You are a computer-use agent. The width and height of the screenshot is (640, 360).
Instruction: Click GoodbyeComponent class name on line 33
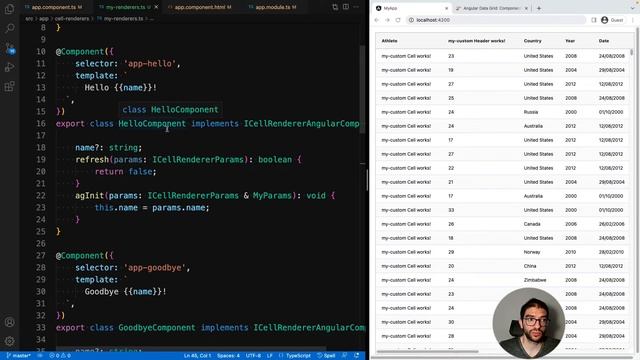157,328
